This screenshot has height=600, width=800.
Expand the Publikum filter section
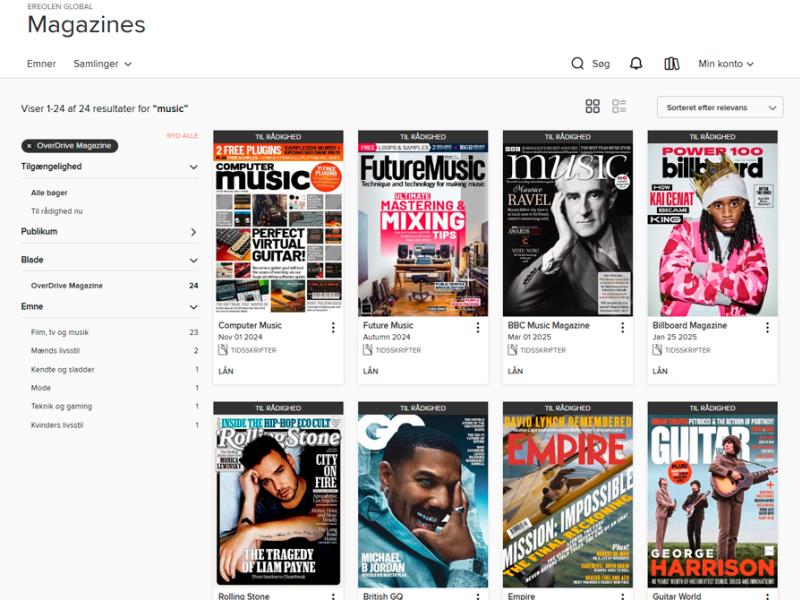[x=193, y=232]
